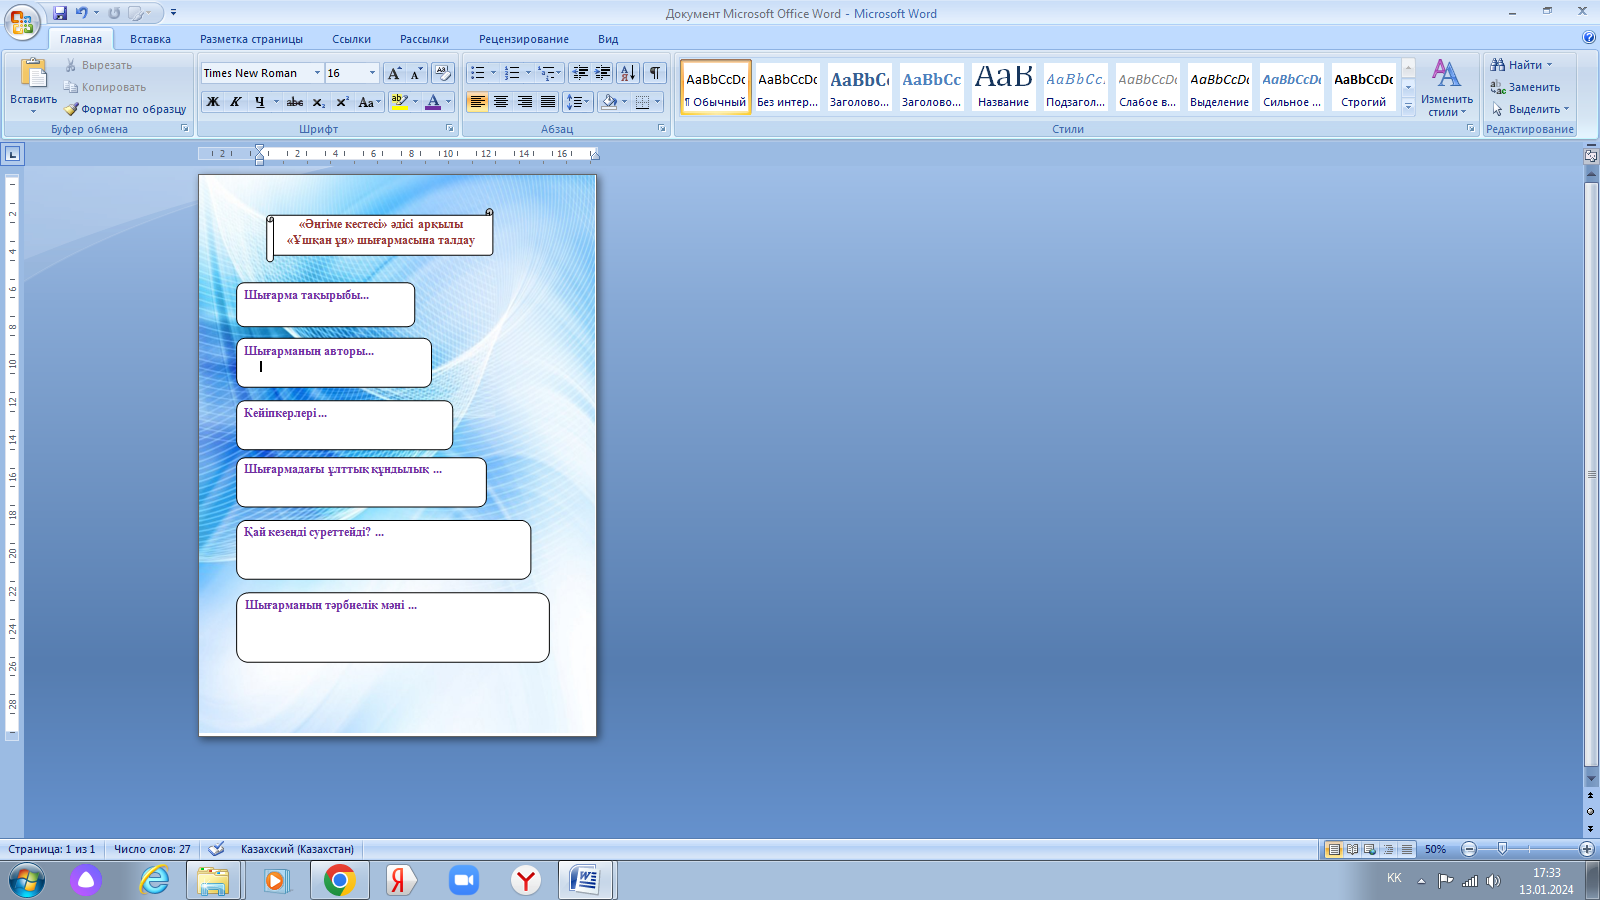The image size is (1600, 900).
Task: Click the Format Painter brush icon
Action: pos(71,109)
